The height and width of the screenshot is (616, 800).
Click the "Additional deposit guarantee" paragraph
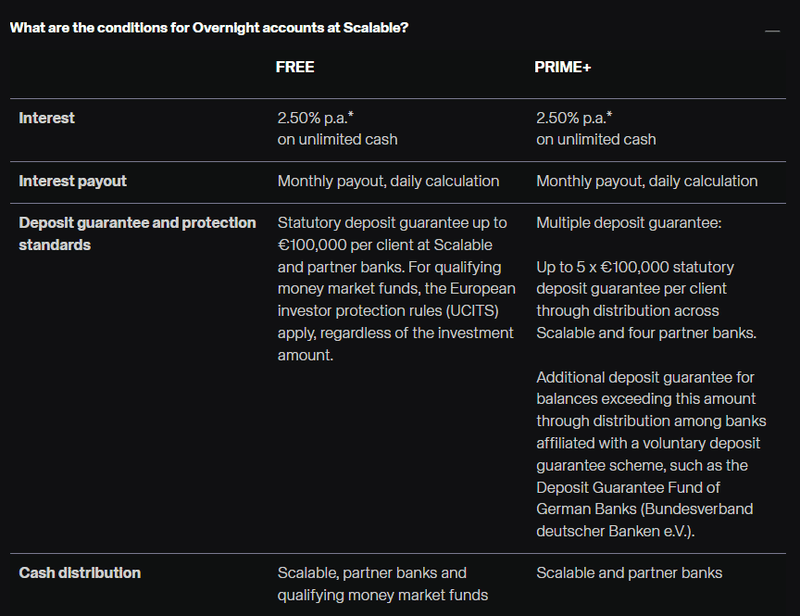650,454
